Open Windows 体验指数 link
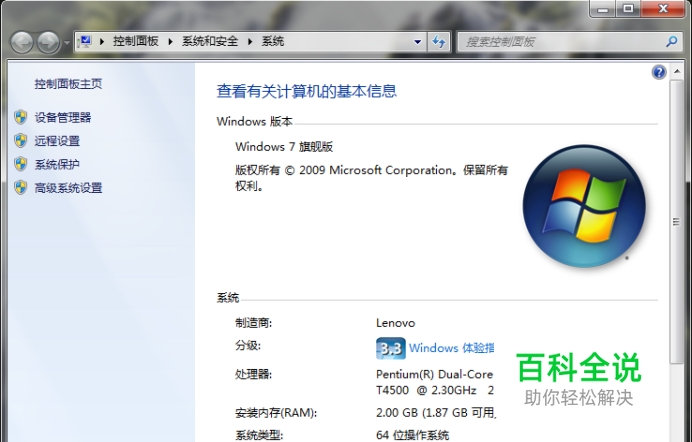 [x=451, y=348]
